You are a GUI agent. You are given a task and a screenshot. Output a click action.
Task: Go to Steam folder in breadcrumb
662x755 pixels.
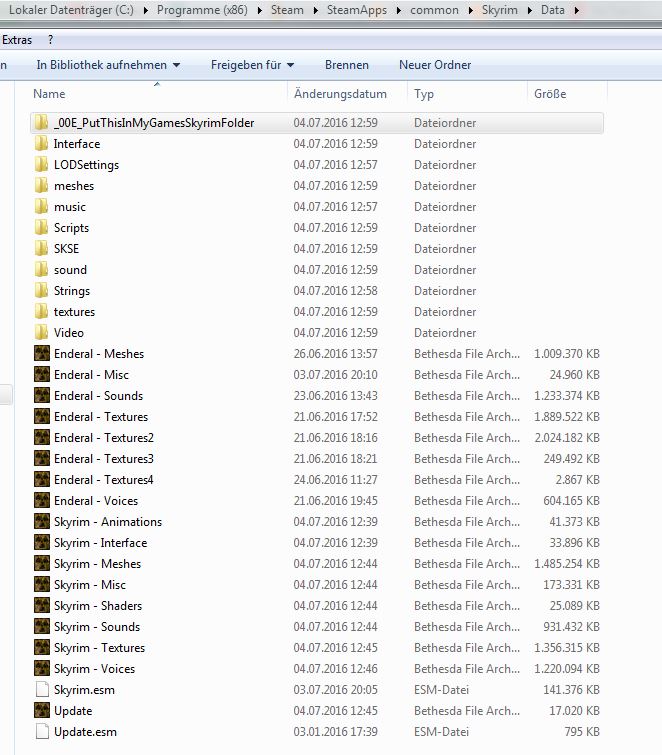tap(287, 10)
